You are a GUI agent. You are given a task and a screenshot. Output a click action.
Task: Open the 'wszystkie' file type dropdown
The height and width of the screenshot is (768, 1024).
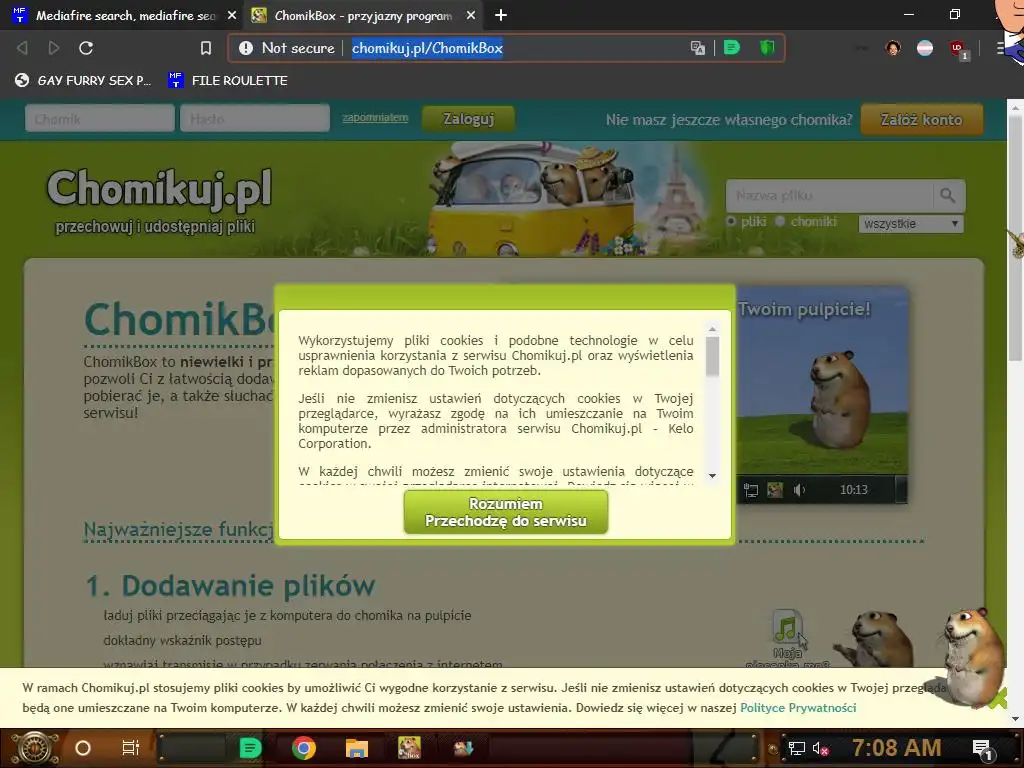911,223
